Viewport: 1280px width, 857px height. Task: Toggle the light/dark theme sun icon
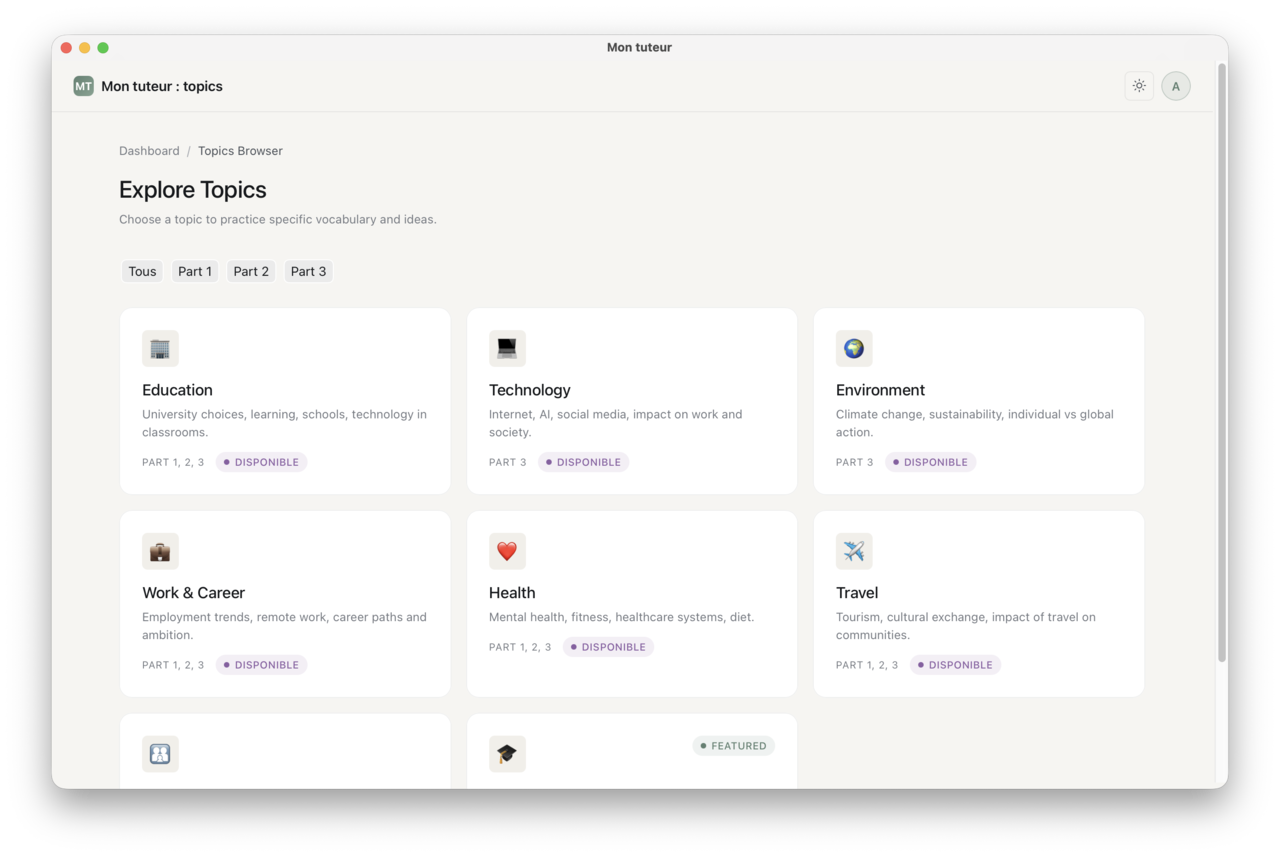[x=1139, y=86]
